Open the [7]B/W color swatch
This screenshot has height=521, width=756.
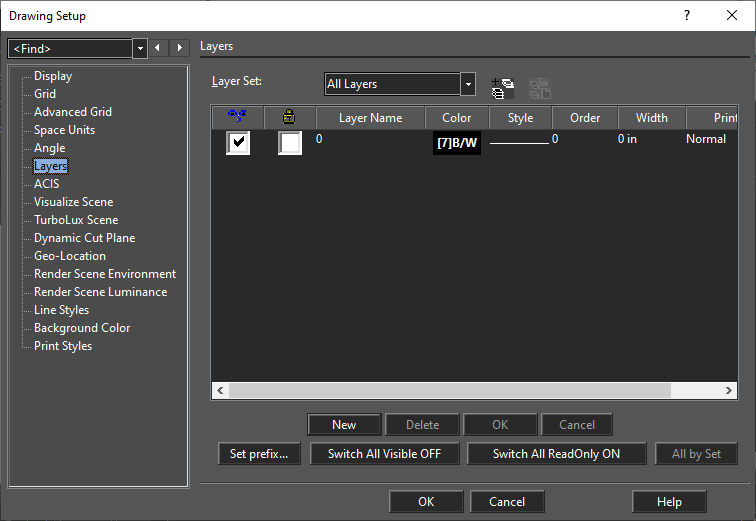point(457,143)
